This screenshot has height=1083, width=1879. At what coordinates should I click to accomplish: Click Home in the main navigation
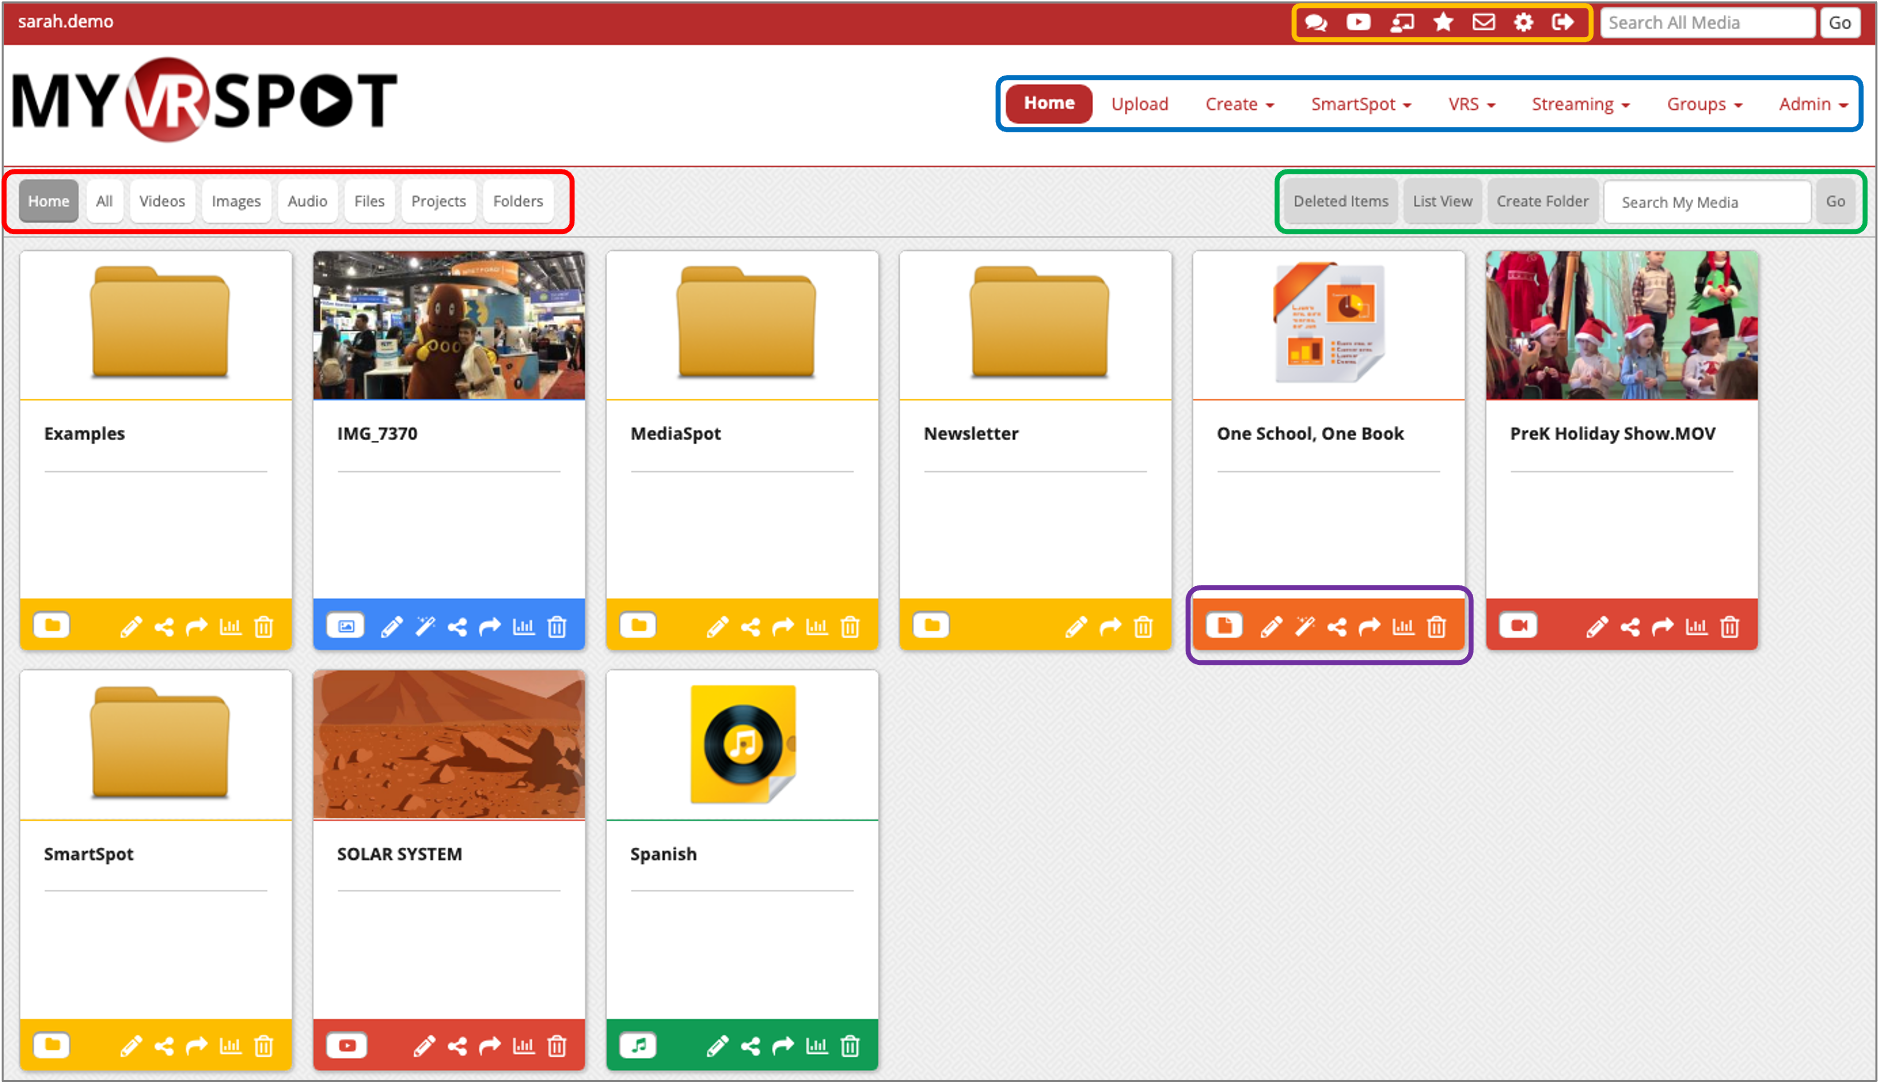[x=1049, y=104]
